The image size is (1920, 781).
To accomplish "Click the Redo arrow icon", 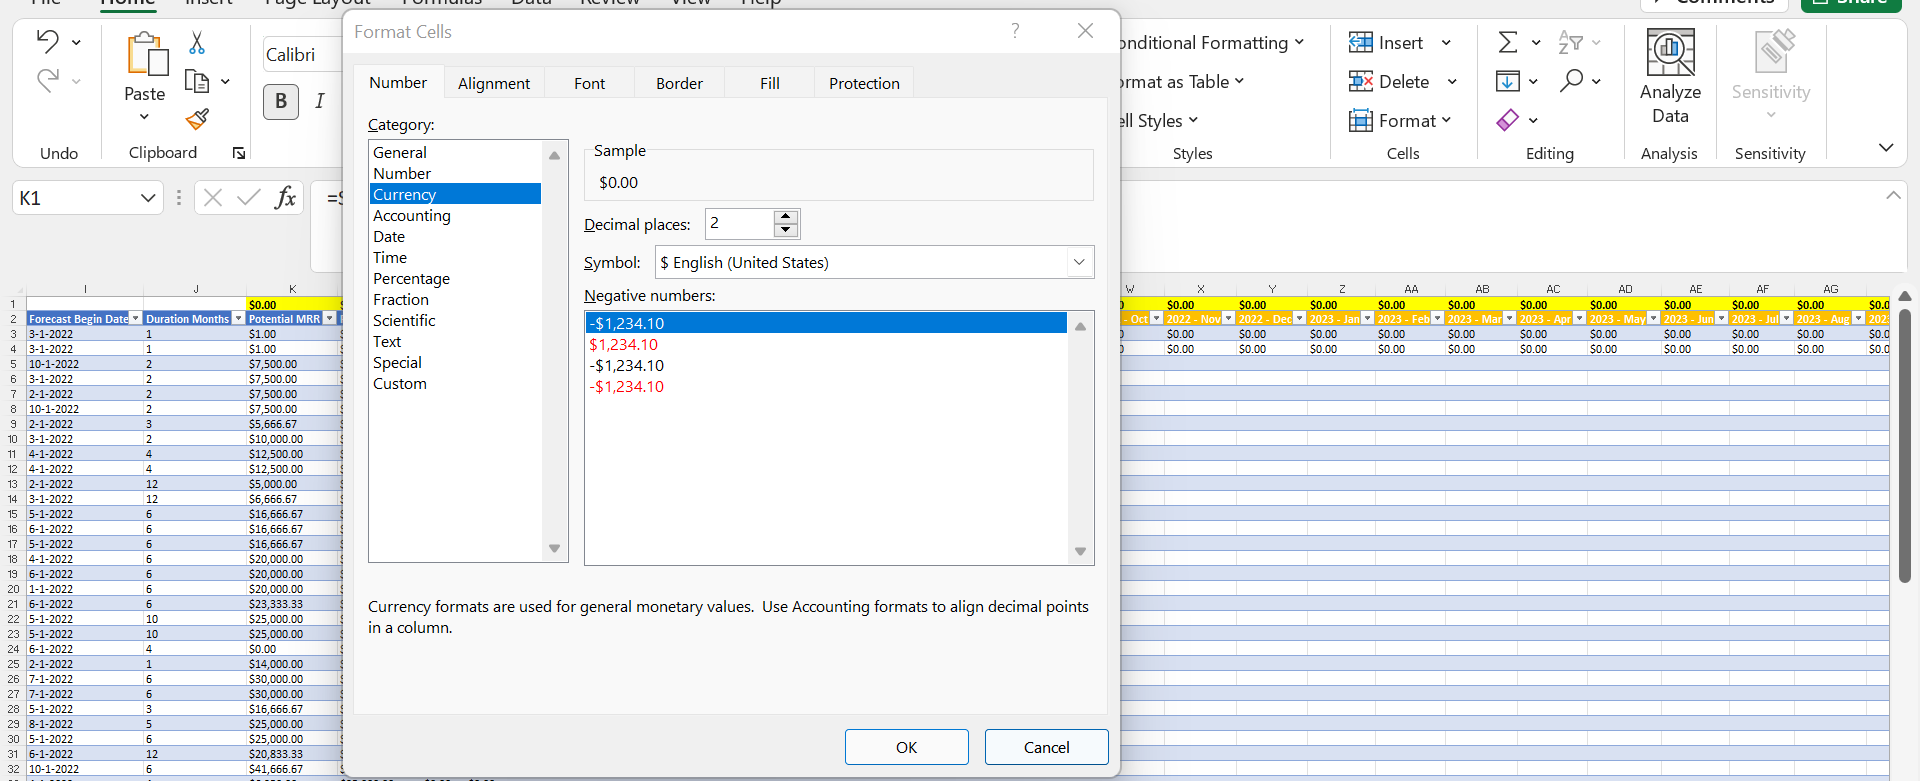I will [47, 80].
